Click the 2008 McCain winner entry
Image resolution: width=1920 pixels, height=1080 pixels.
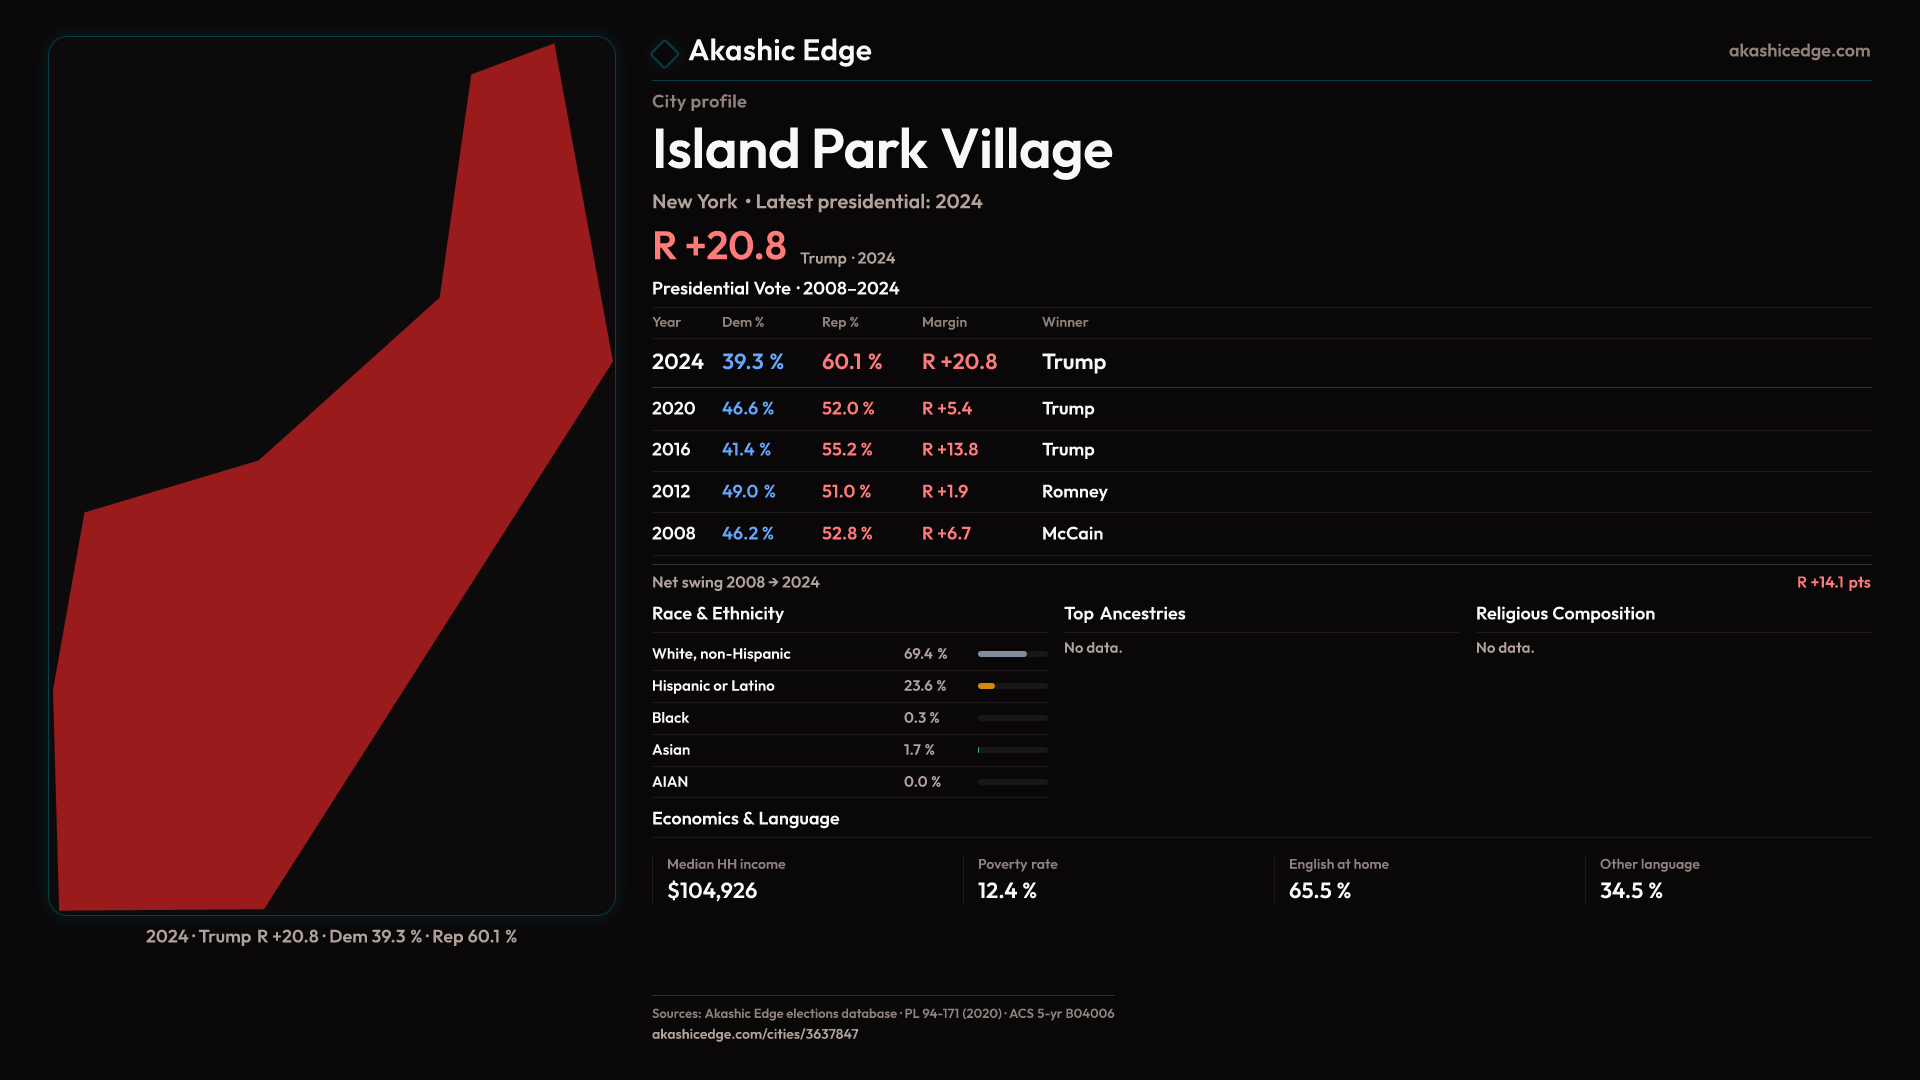coord(1071,533)
